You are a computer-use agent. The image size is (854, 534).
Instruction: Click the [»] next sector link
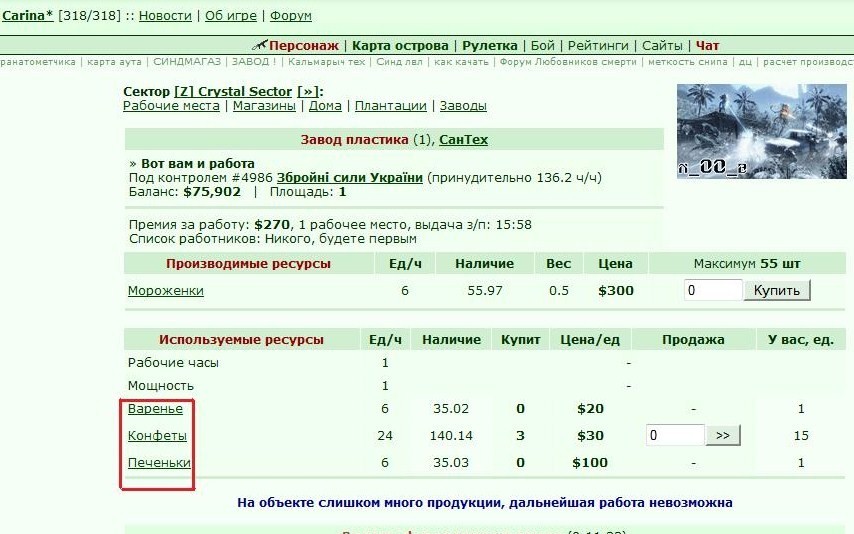(x=308, y=92)
